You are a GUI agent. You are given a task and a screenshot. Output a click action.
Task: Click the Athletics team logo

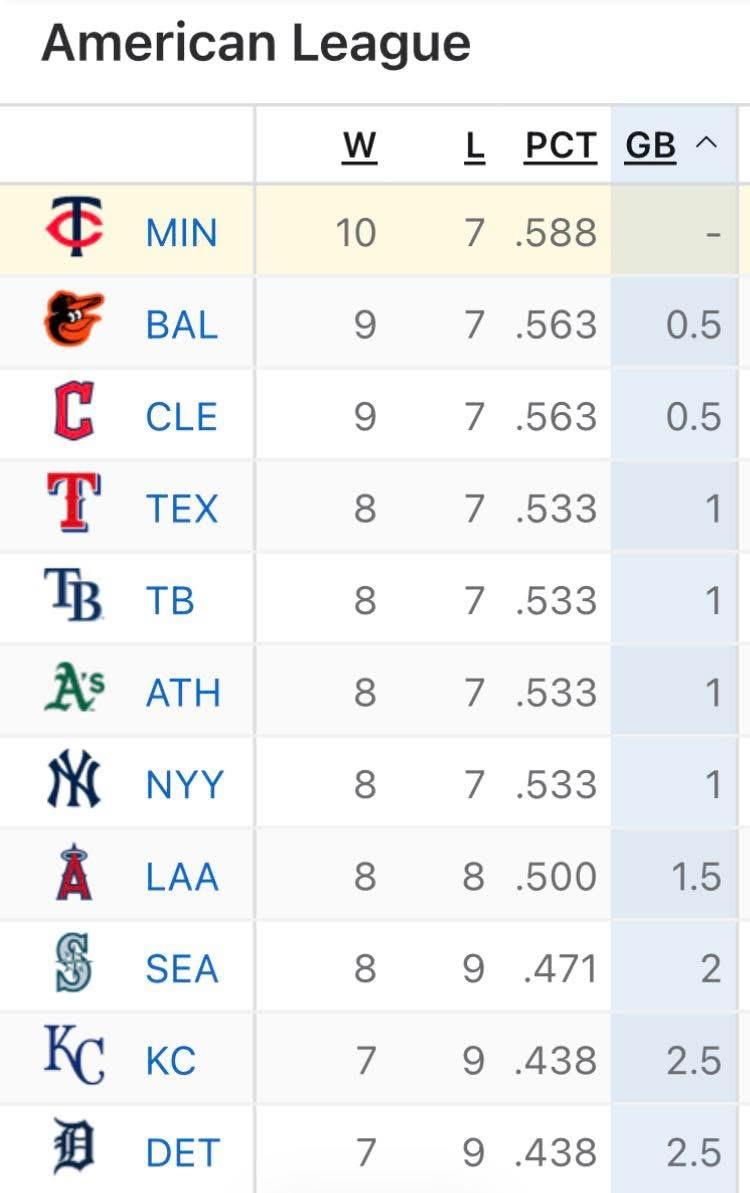pyautogui.click(x=75, y=689)
